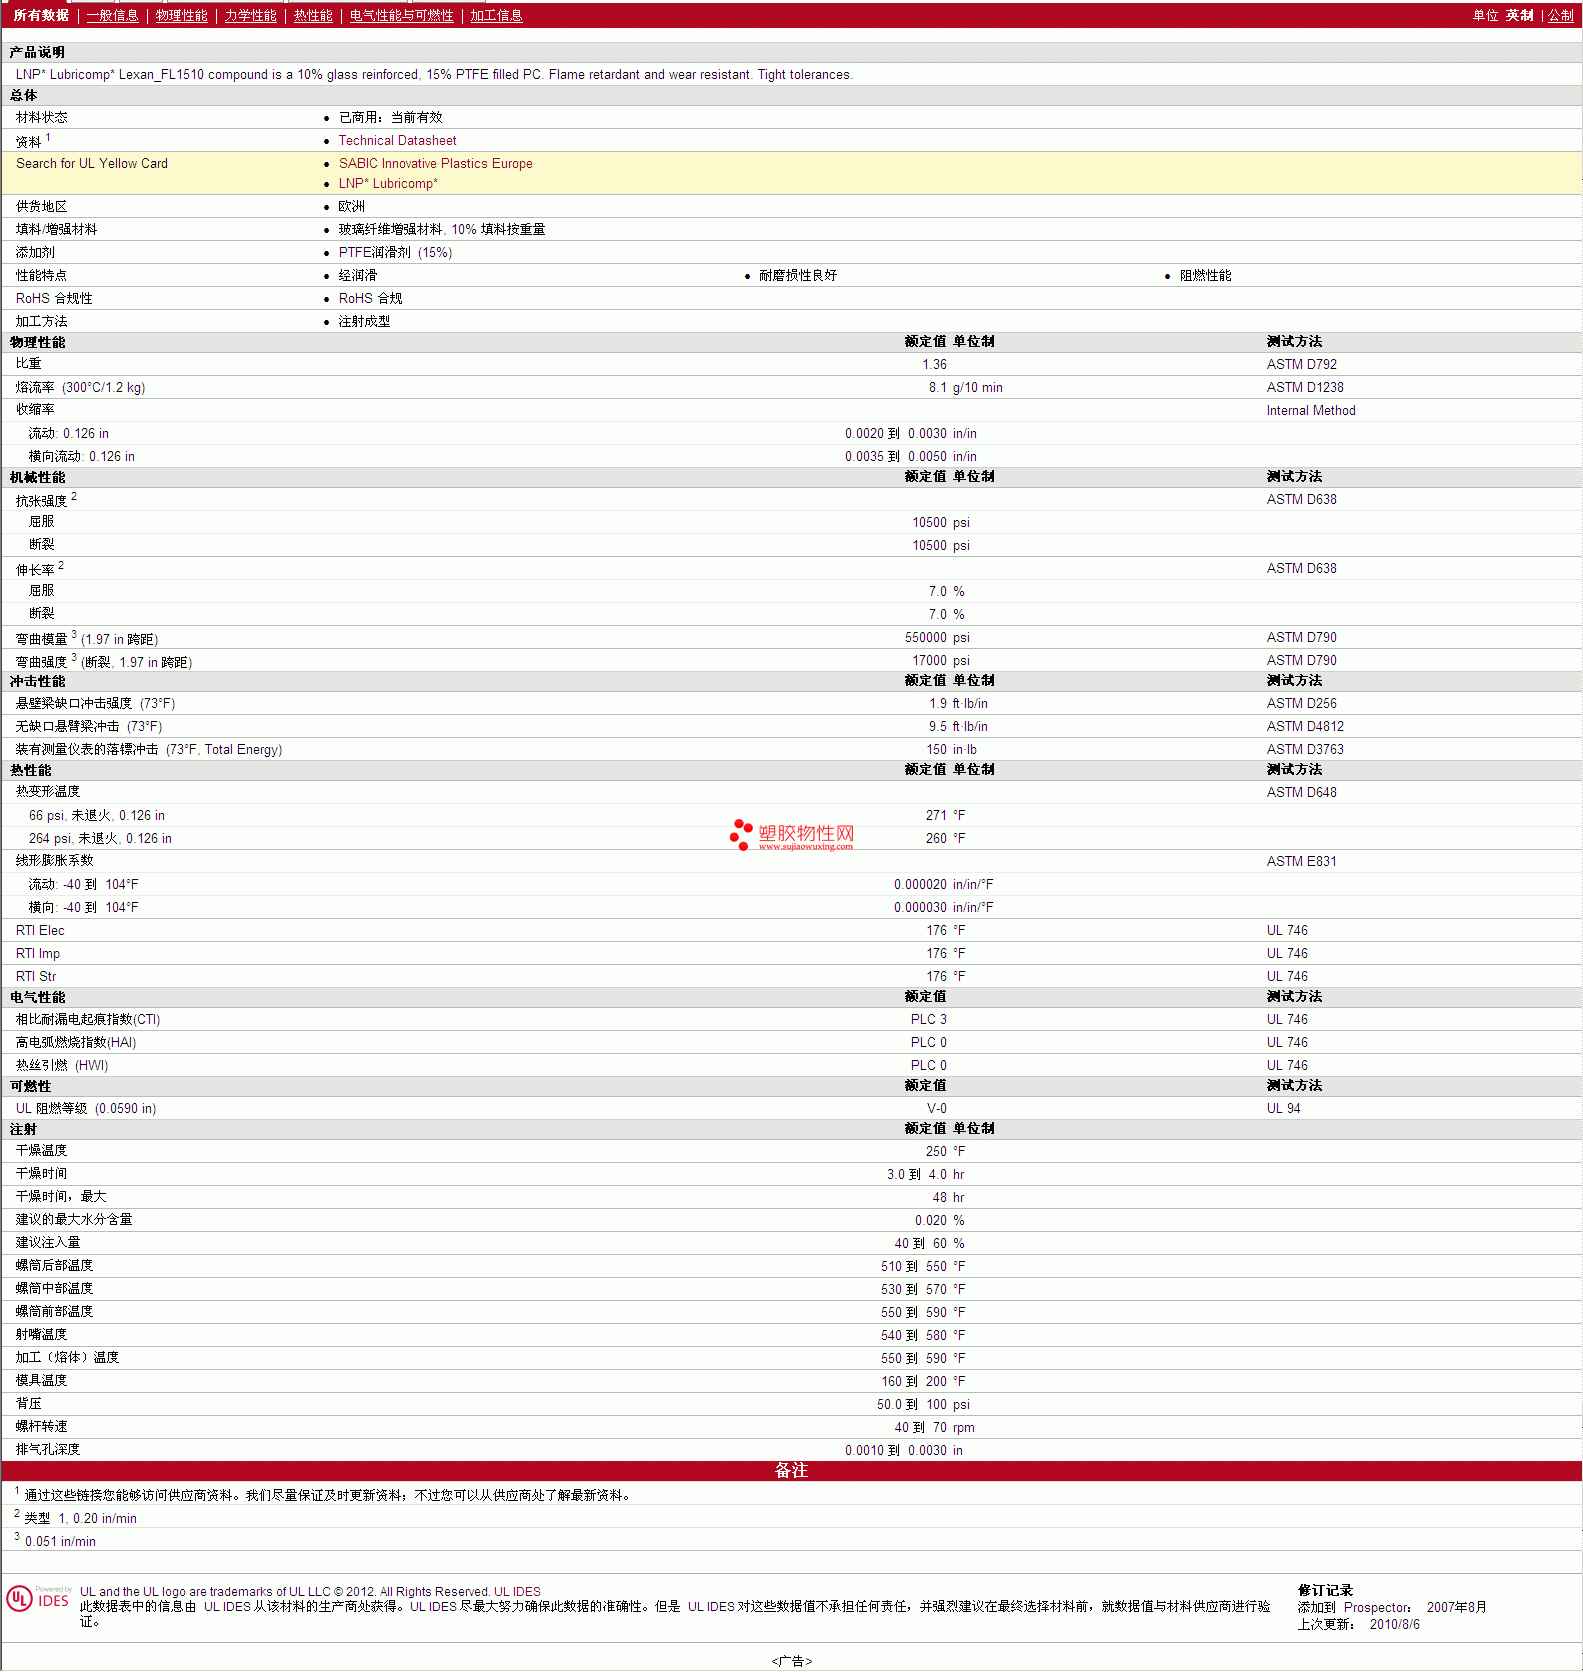The height and width of the screenshot is (1672, 1583).
Task: Click the 可燃性 section header
Action: point(30,1087)
